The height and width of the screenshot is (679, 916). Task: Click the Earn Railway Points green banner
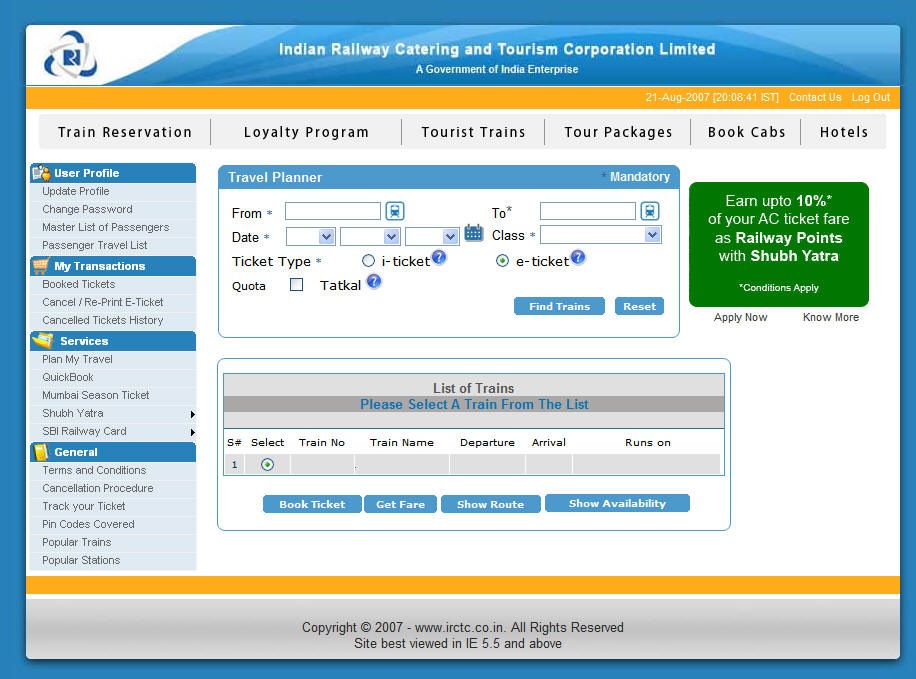point(779,244)
